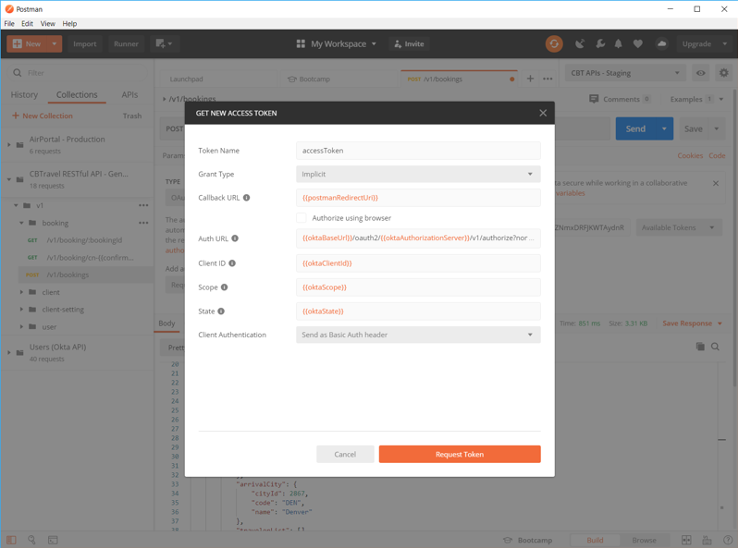Viewport: 738px width, 548px height.
Task: Open tab options ellipsis menu
Action: [547, 79]
